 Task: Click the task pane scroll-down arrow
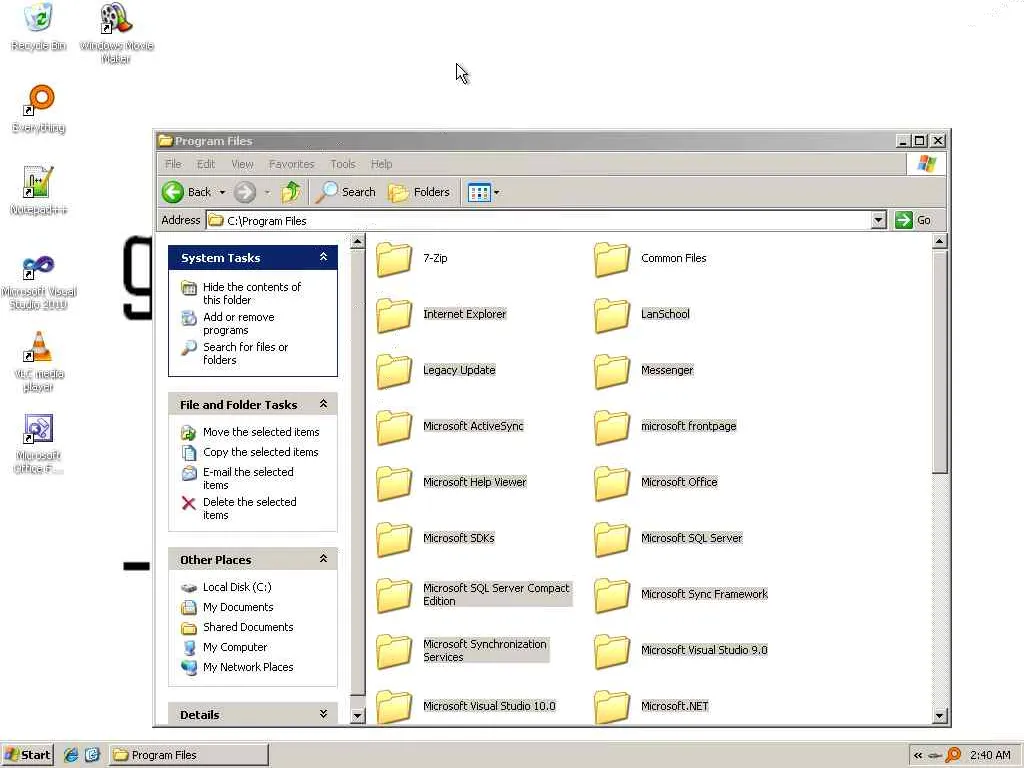click(x=357, y=716)
